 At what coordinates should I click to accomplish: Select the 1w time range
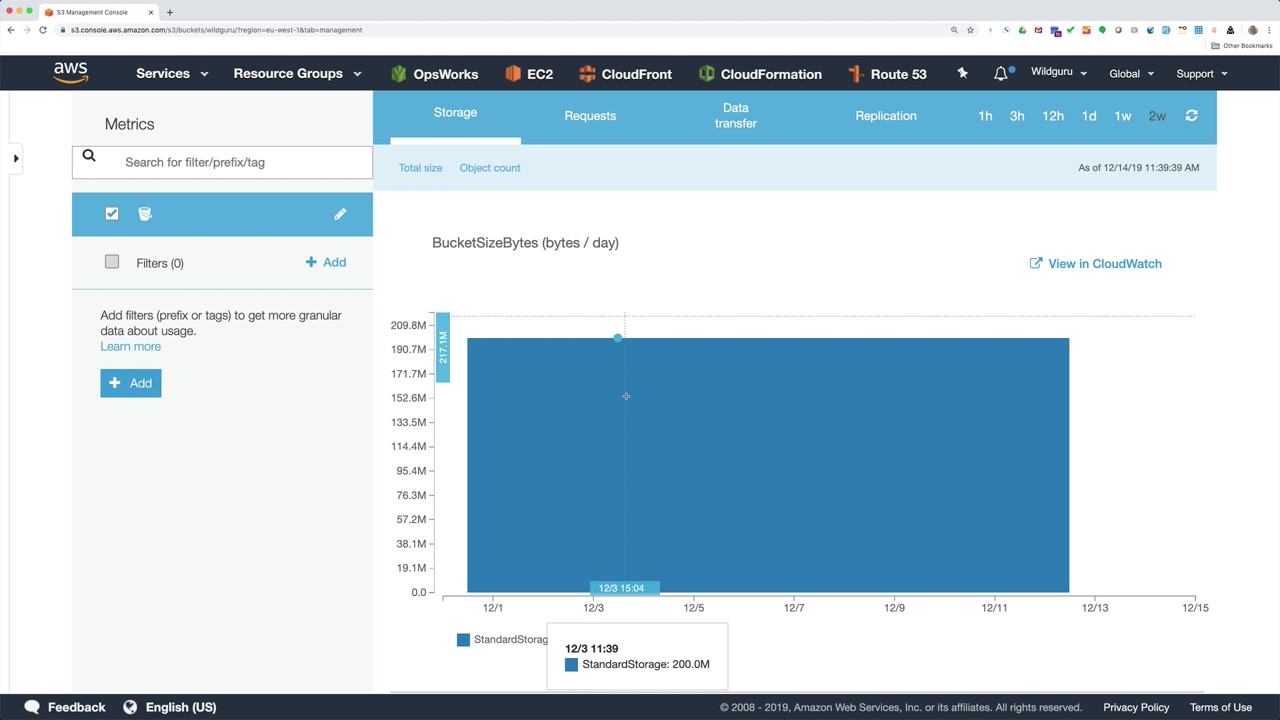pyautogui.click(x=1123, y=116)
